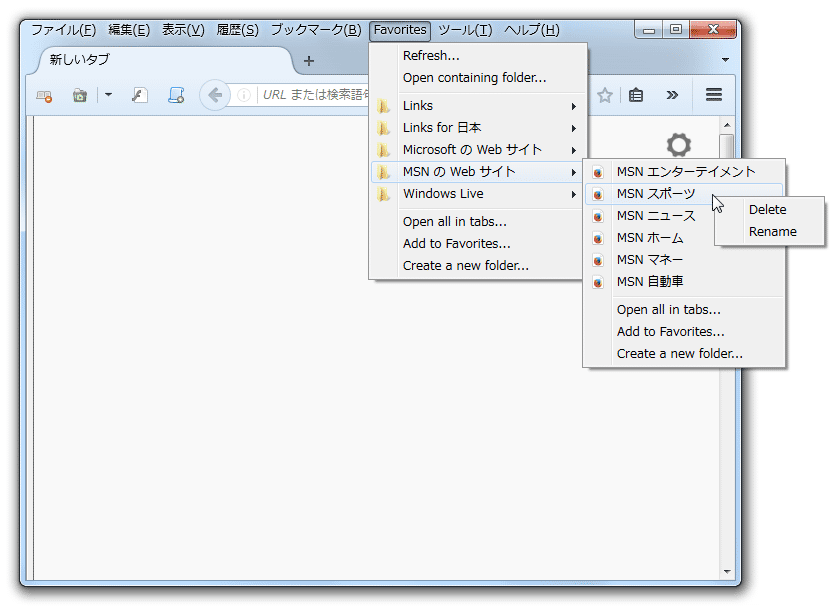Click the MSN の Web サイト folder icon

coord(383,172)
